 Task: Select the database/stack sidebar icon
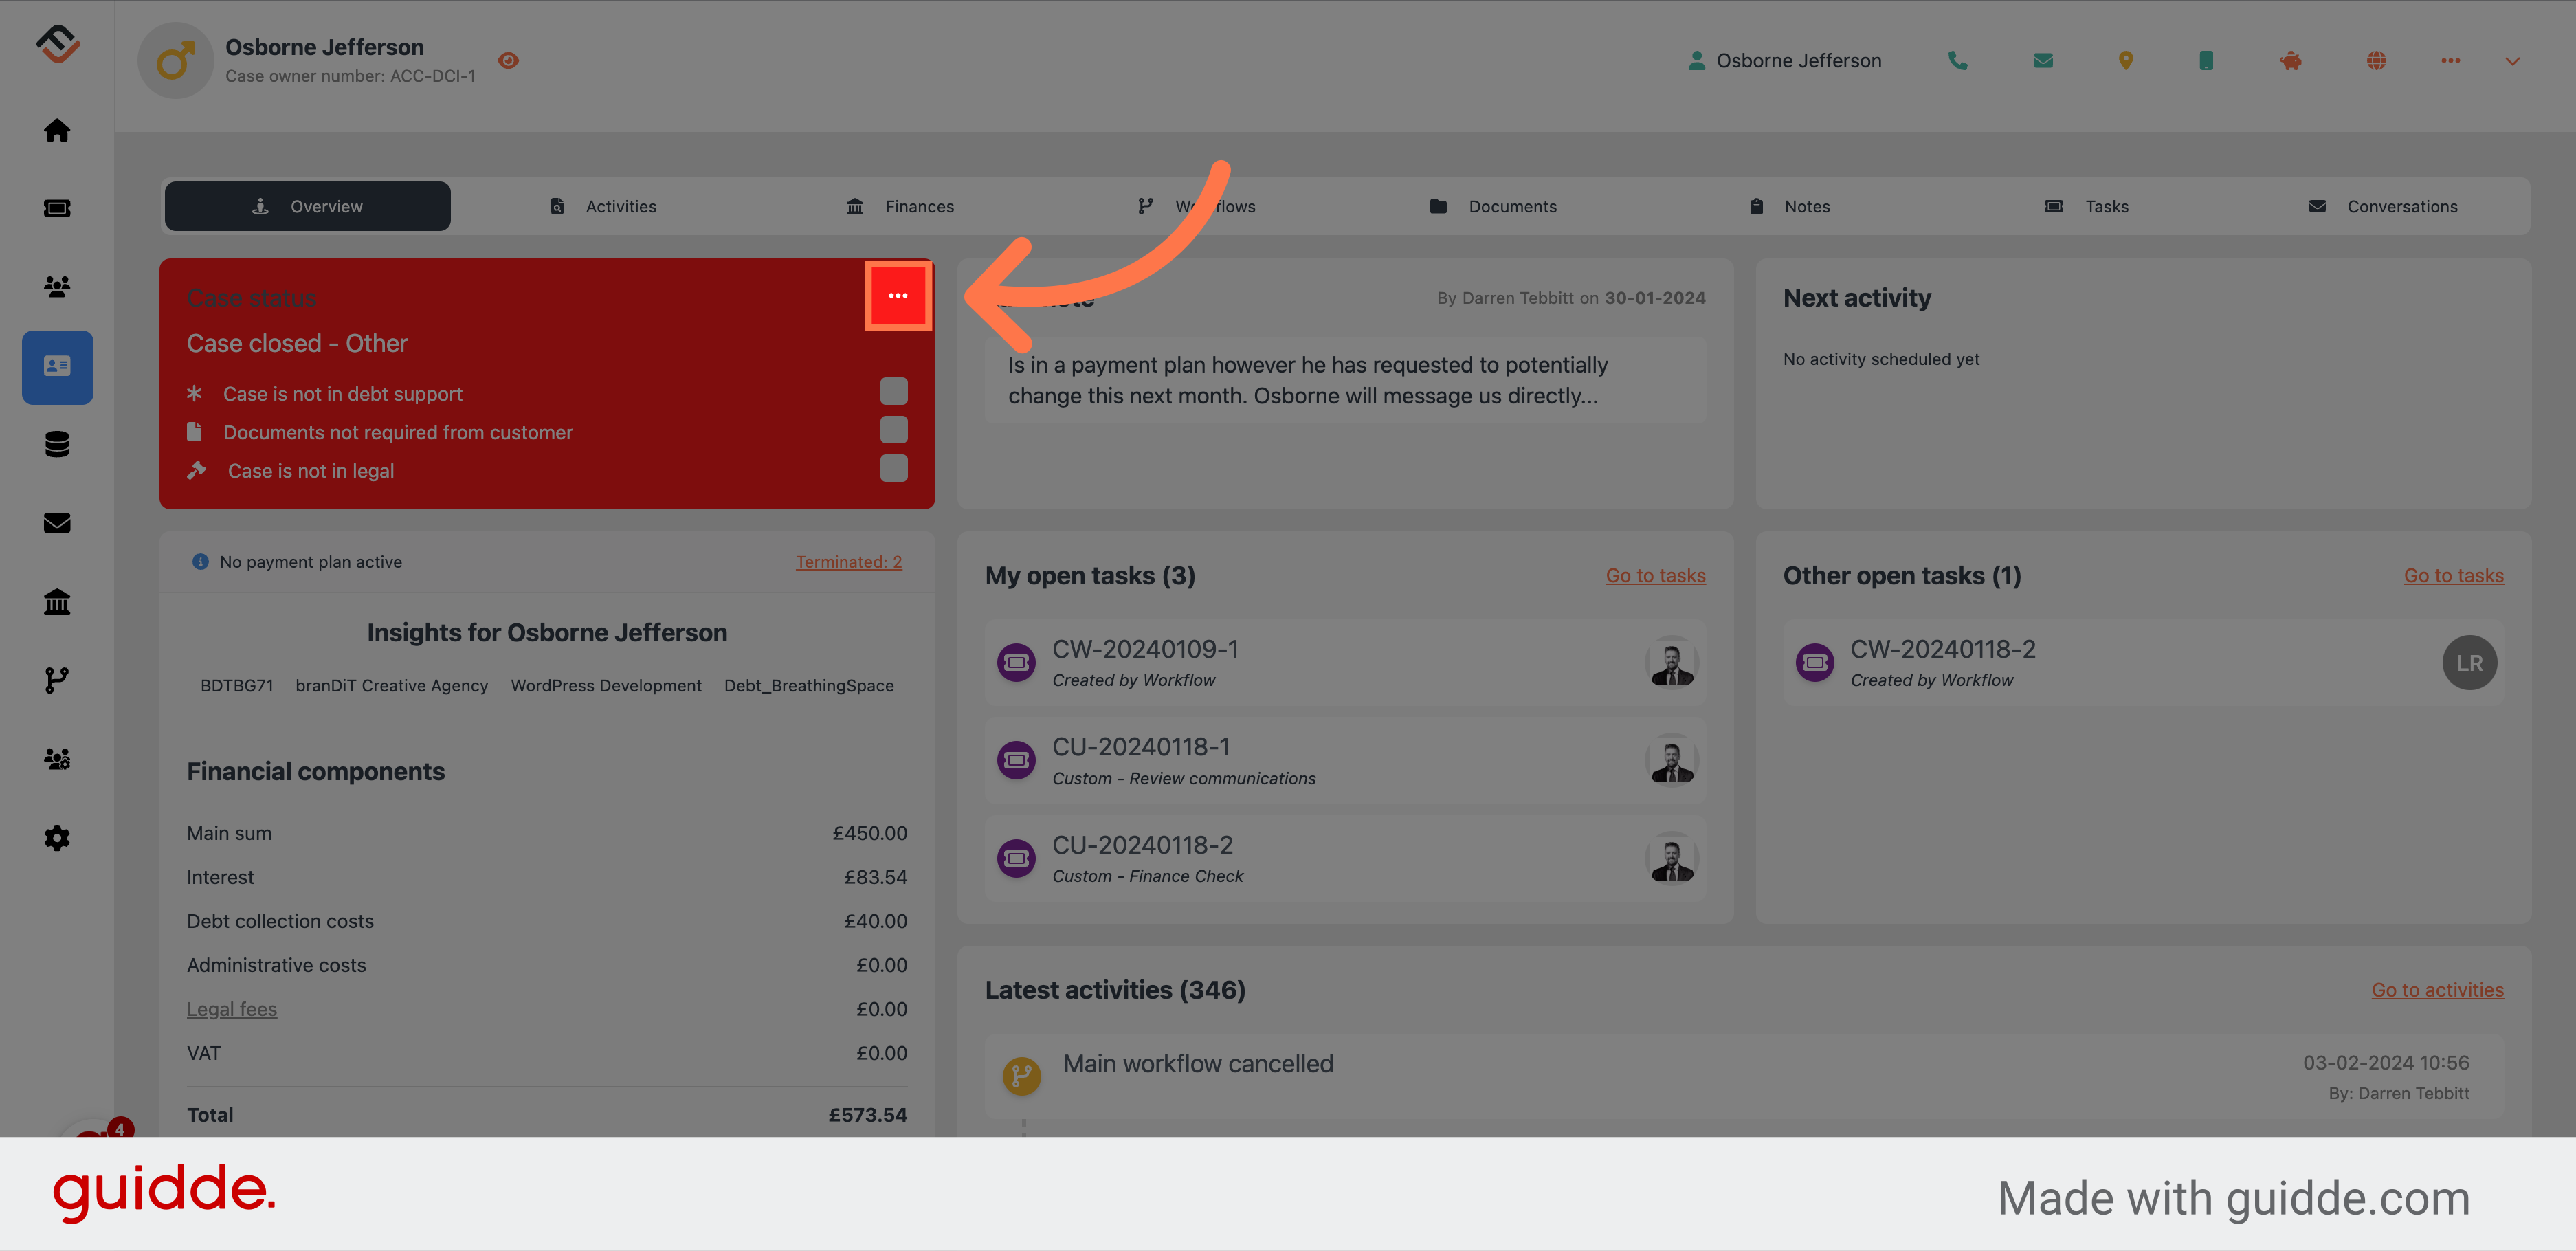coord(58,442)
